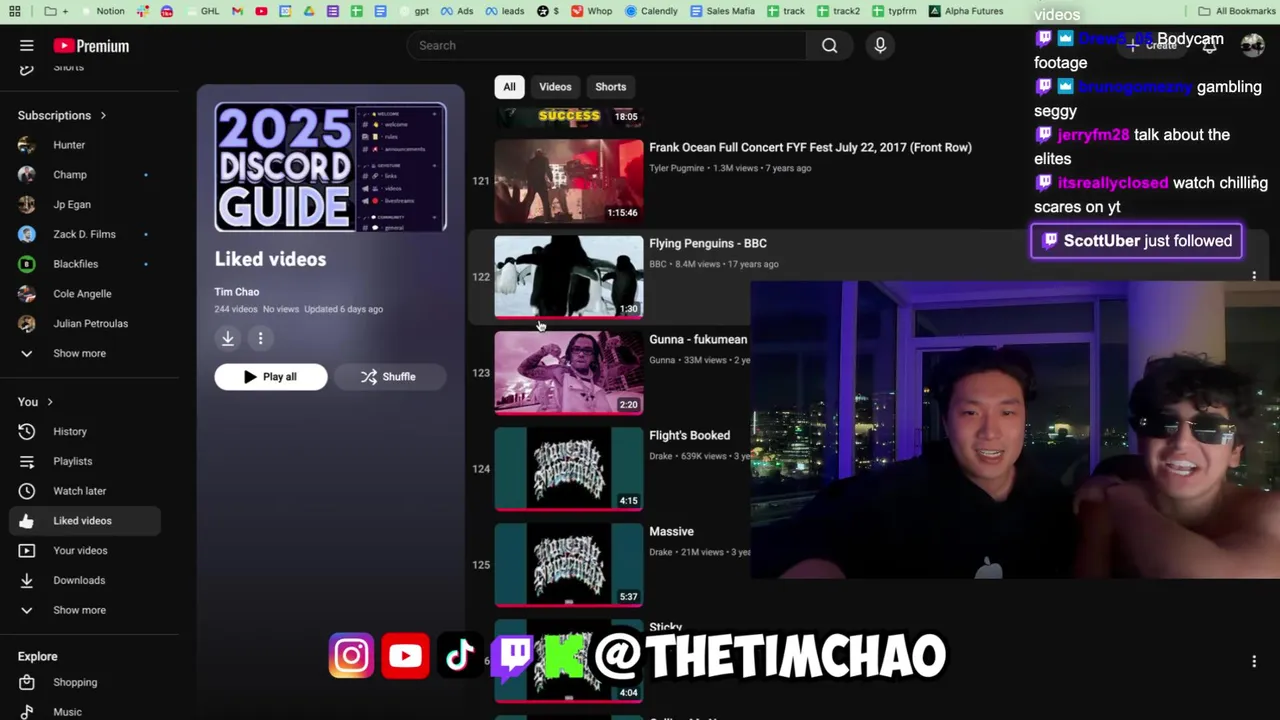1280x720 pixels.
Task: Open Explore Shopping entry
Action: point(75,682)
